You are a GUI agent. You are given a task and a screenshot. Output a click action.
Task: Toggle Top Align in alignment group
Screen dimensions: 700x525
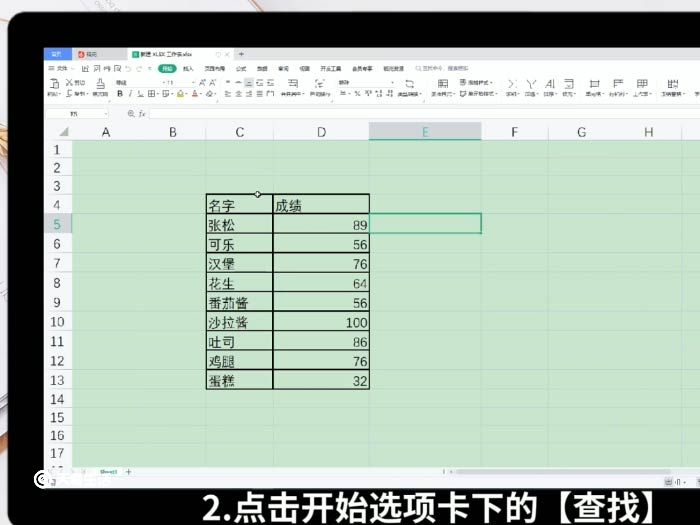pos(228,83)
